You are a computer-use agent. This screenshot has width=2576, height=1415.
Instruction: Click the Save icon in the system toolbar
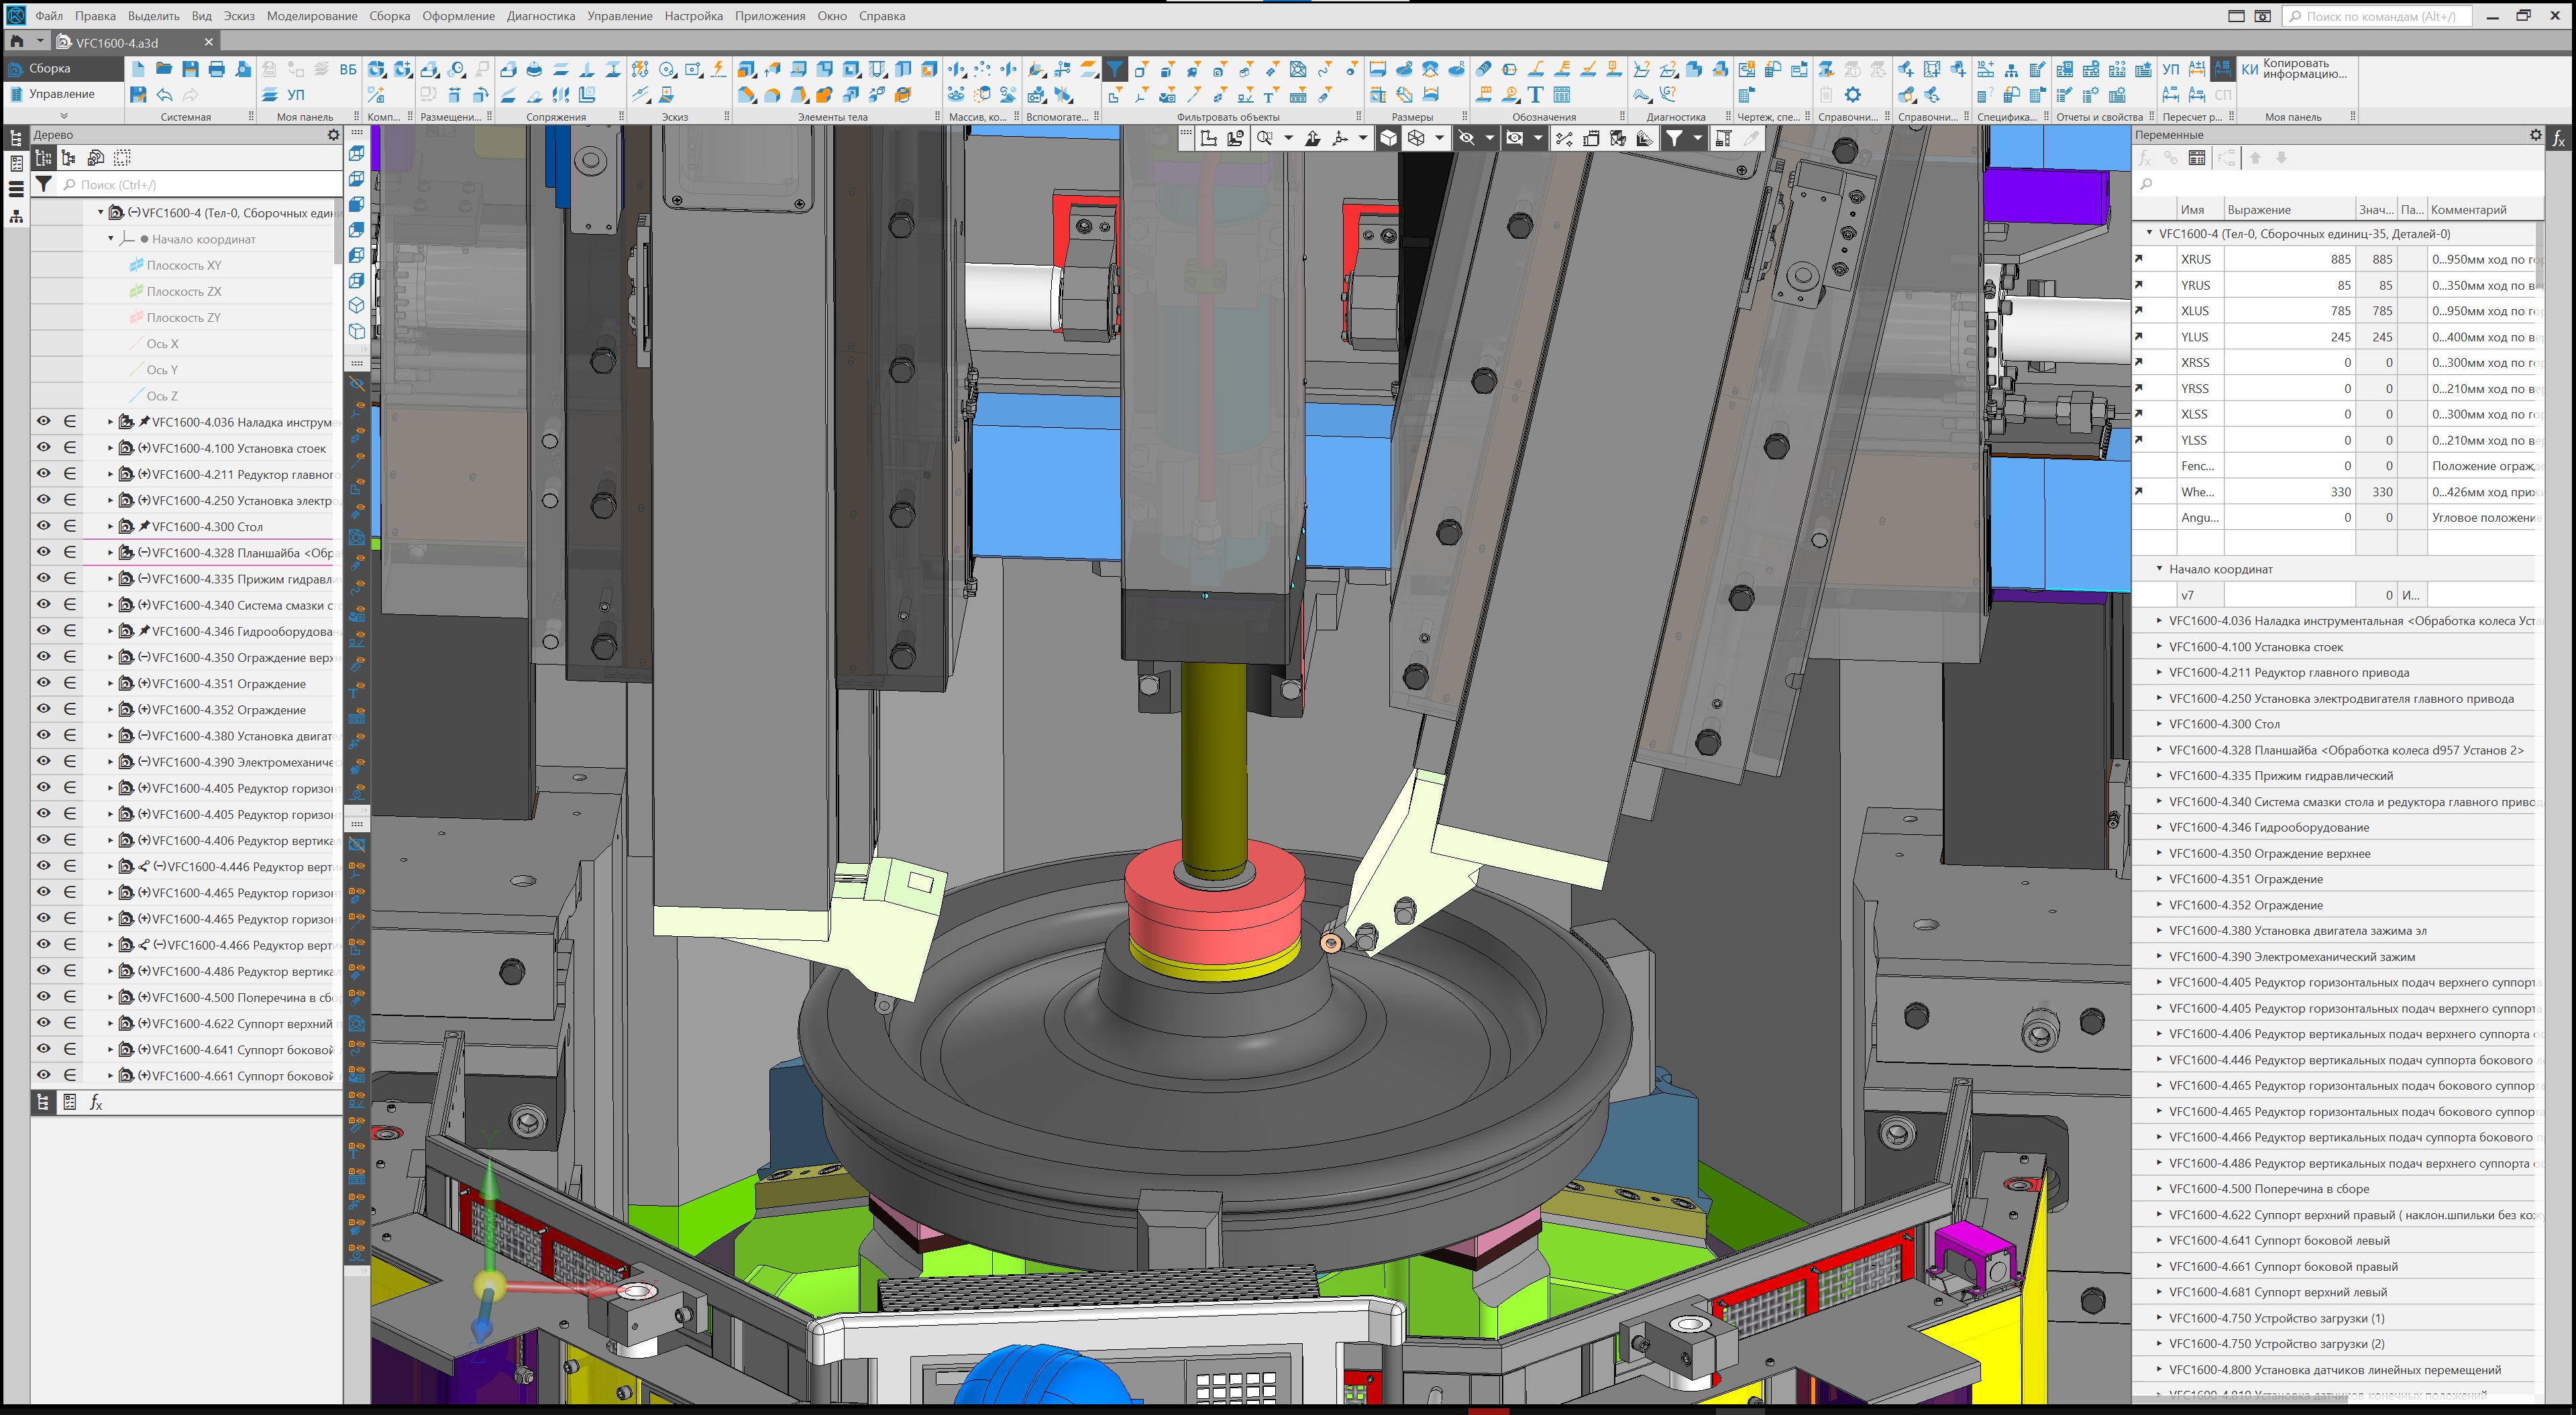pyautogui.click(x=190, y=69)
